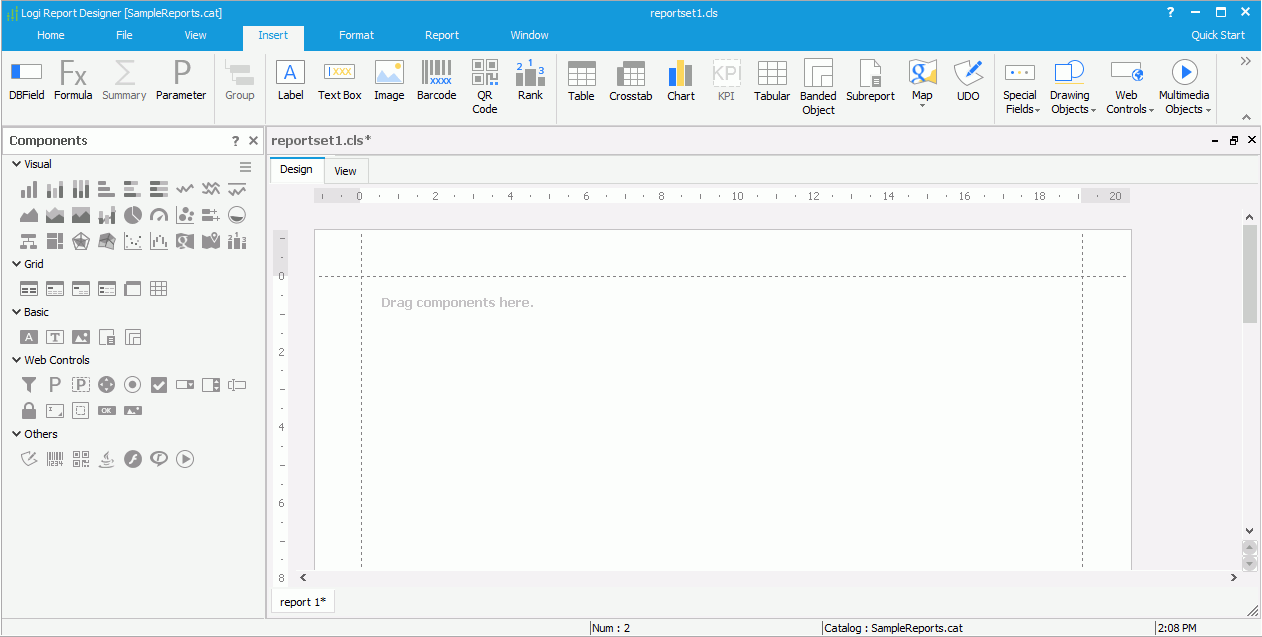This screenshot has width=1262, height=637.
Task: Select the radar chart icon in Components
Action: click(x=80, y=240)
